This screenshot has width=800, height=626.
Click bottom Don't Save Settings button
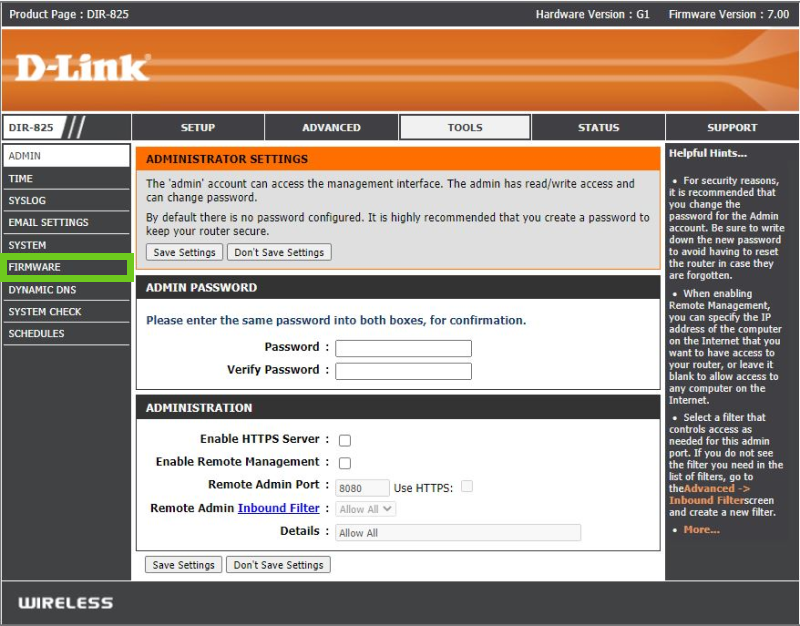coord(278,565)
